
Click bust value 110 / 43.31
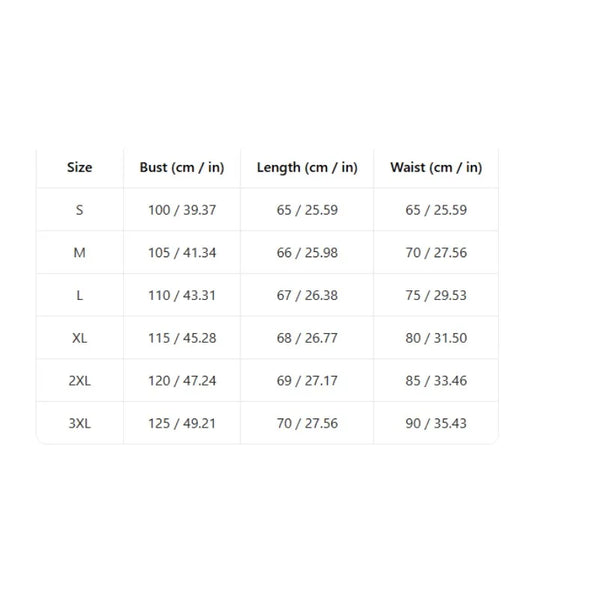click(x=181, y=296)
